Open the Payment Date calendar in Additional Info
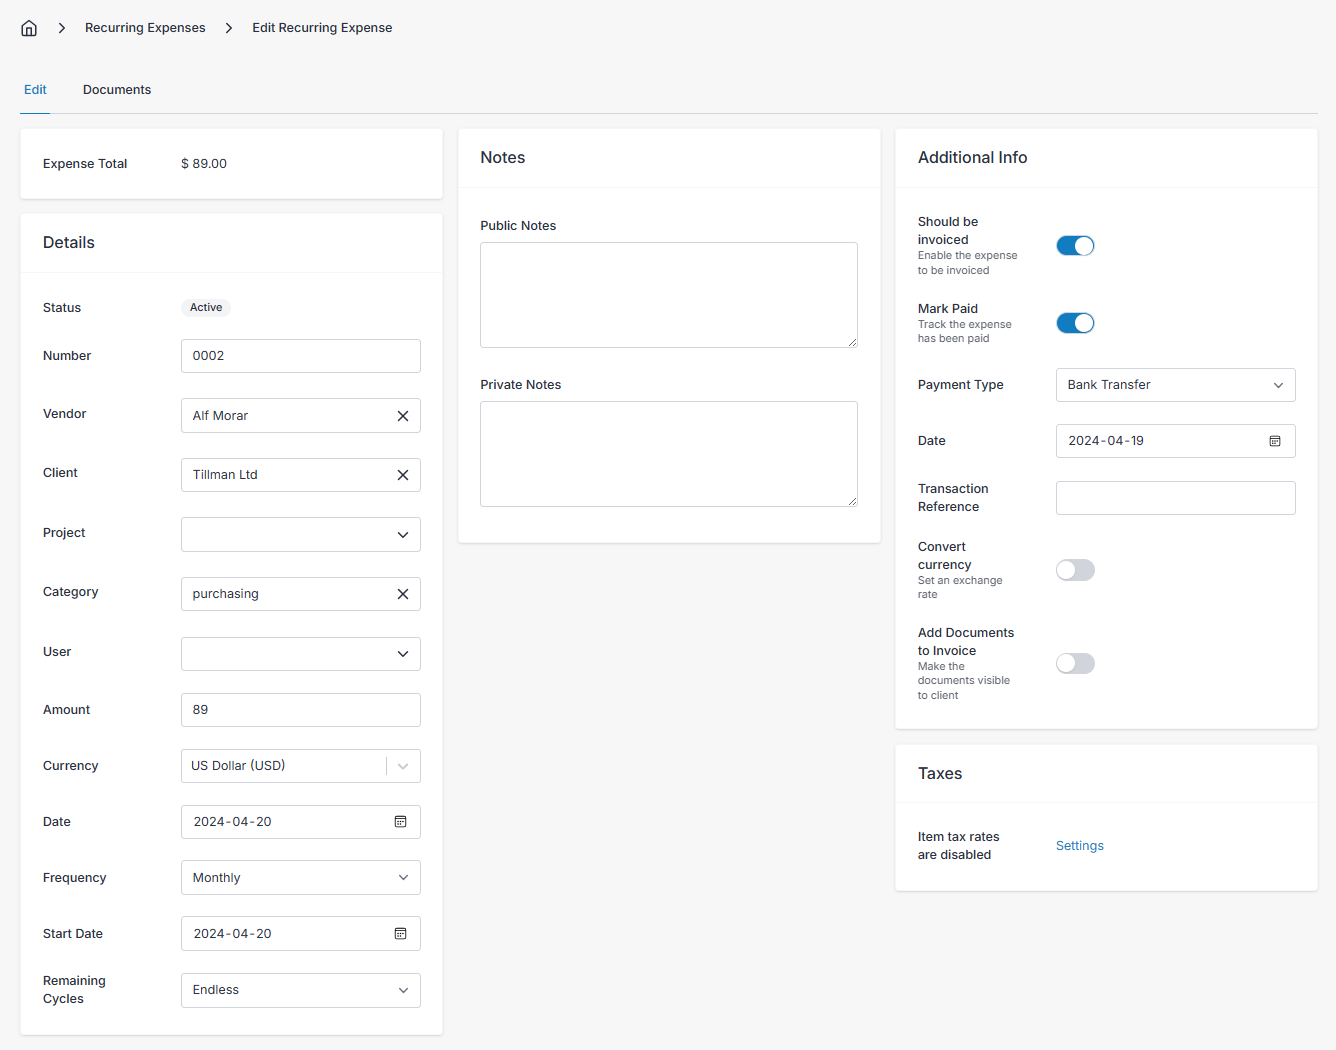Screen dimensions: 1336x1050 tap(1275, 440)
